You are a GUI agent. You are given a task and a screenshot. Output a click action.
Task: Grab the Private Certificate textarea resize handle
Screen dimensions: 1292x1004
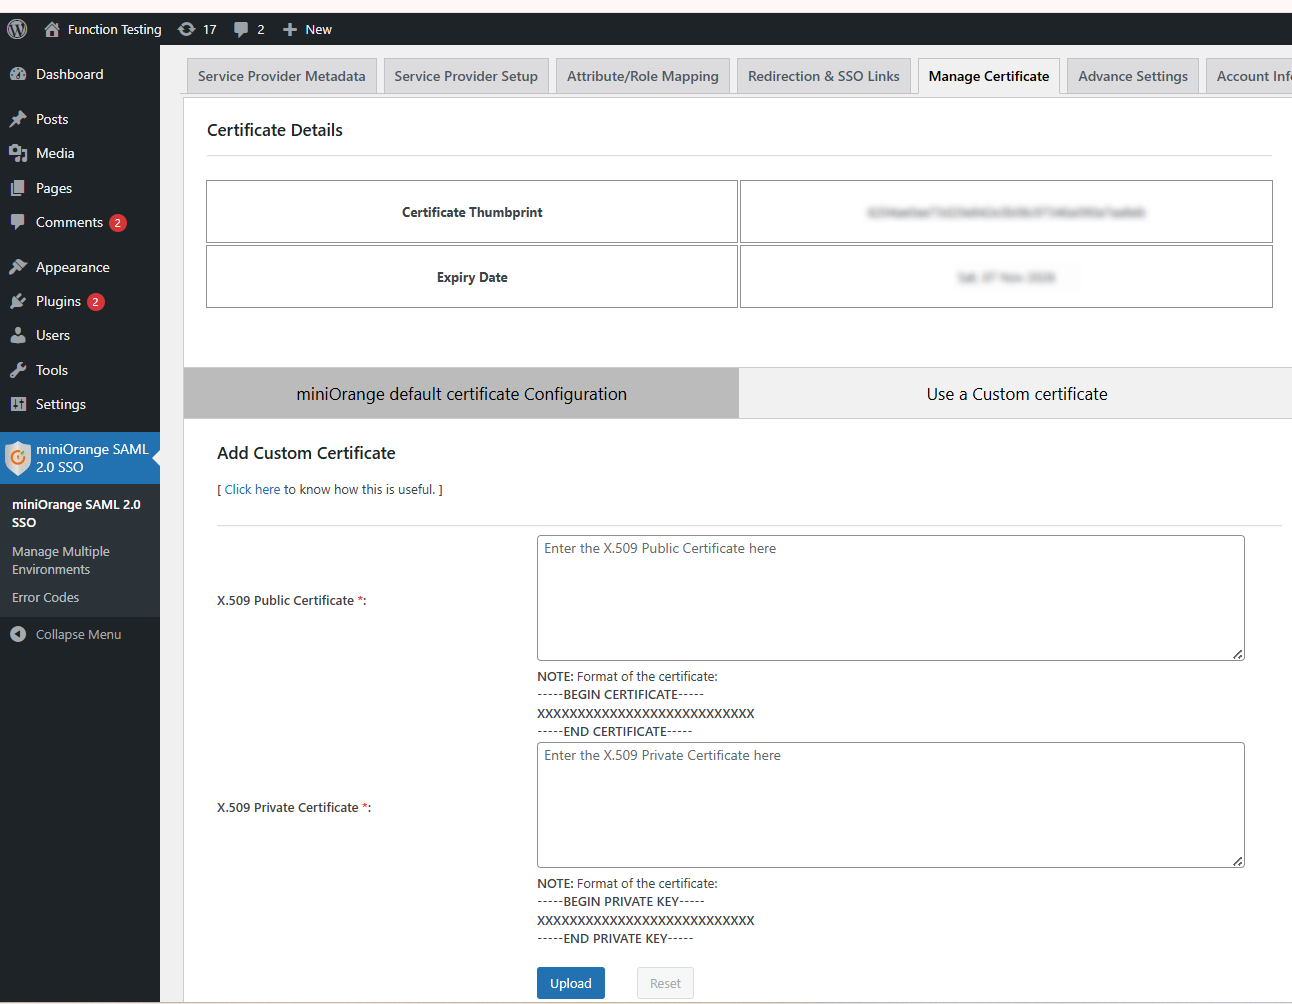tap(1238, 861)
